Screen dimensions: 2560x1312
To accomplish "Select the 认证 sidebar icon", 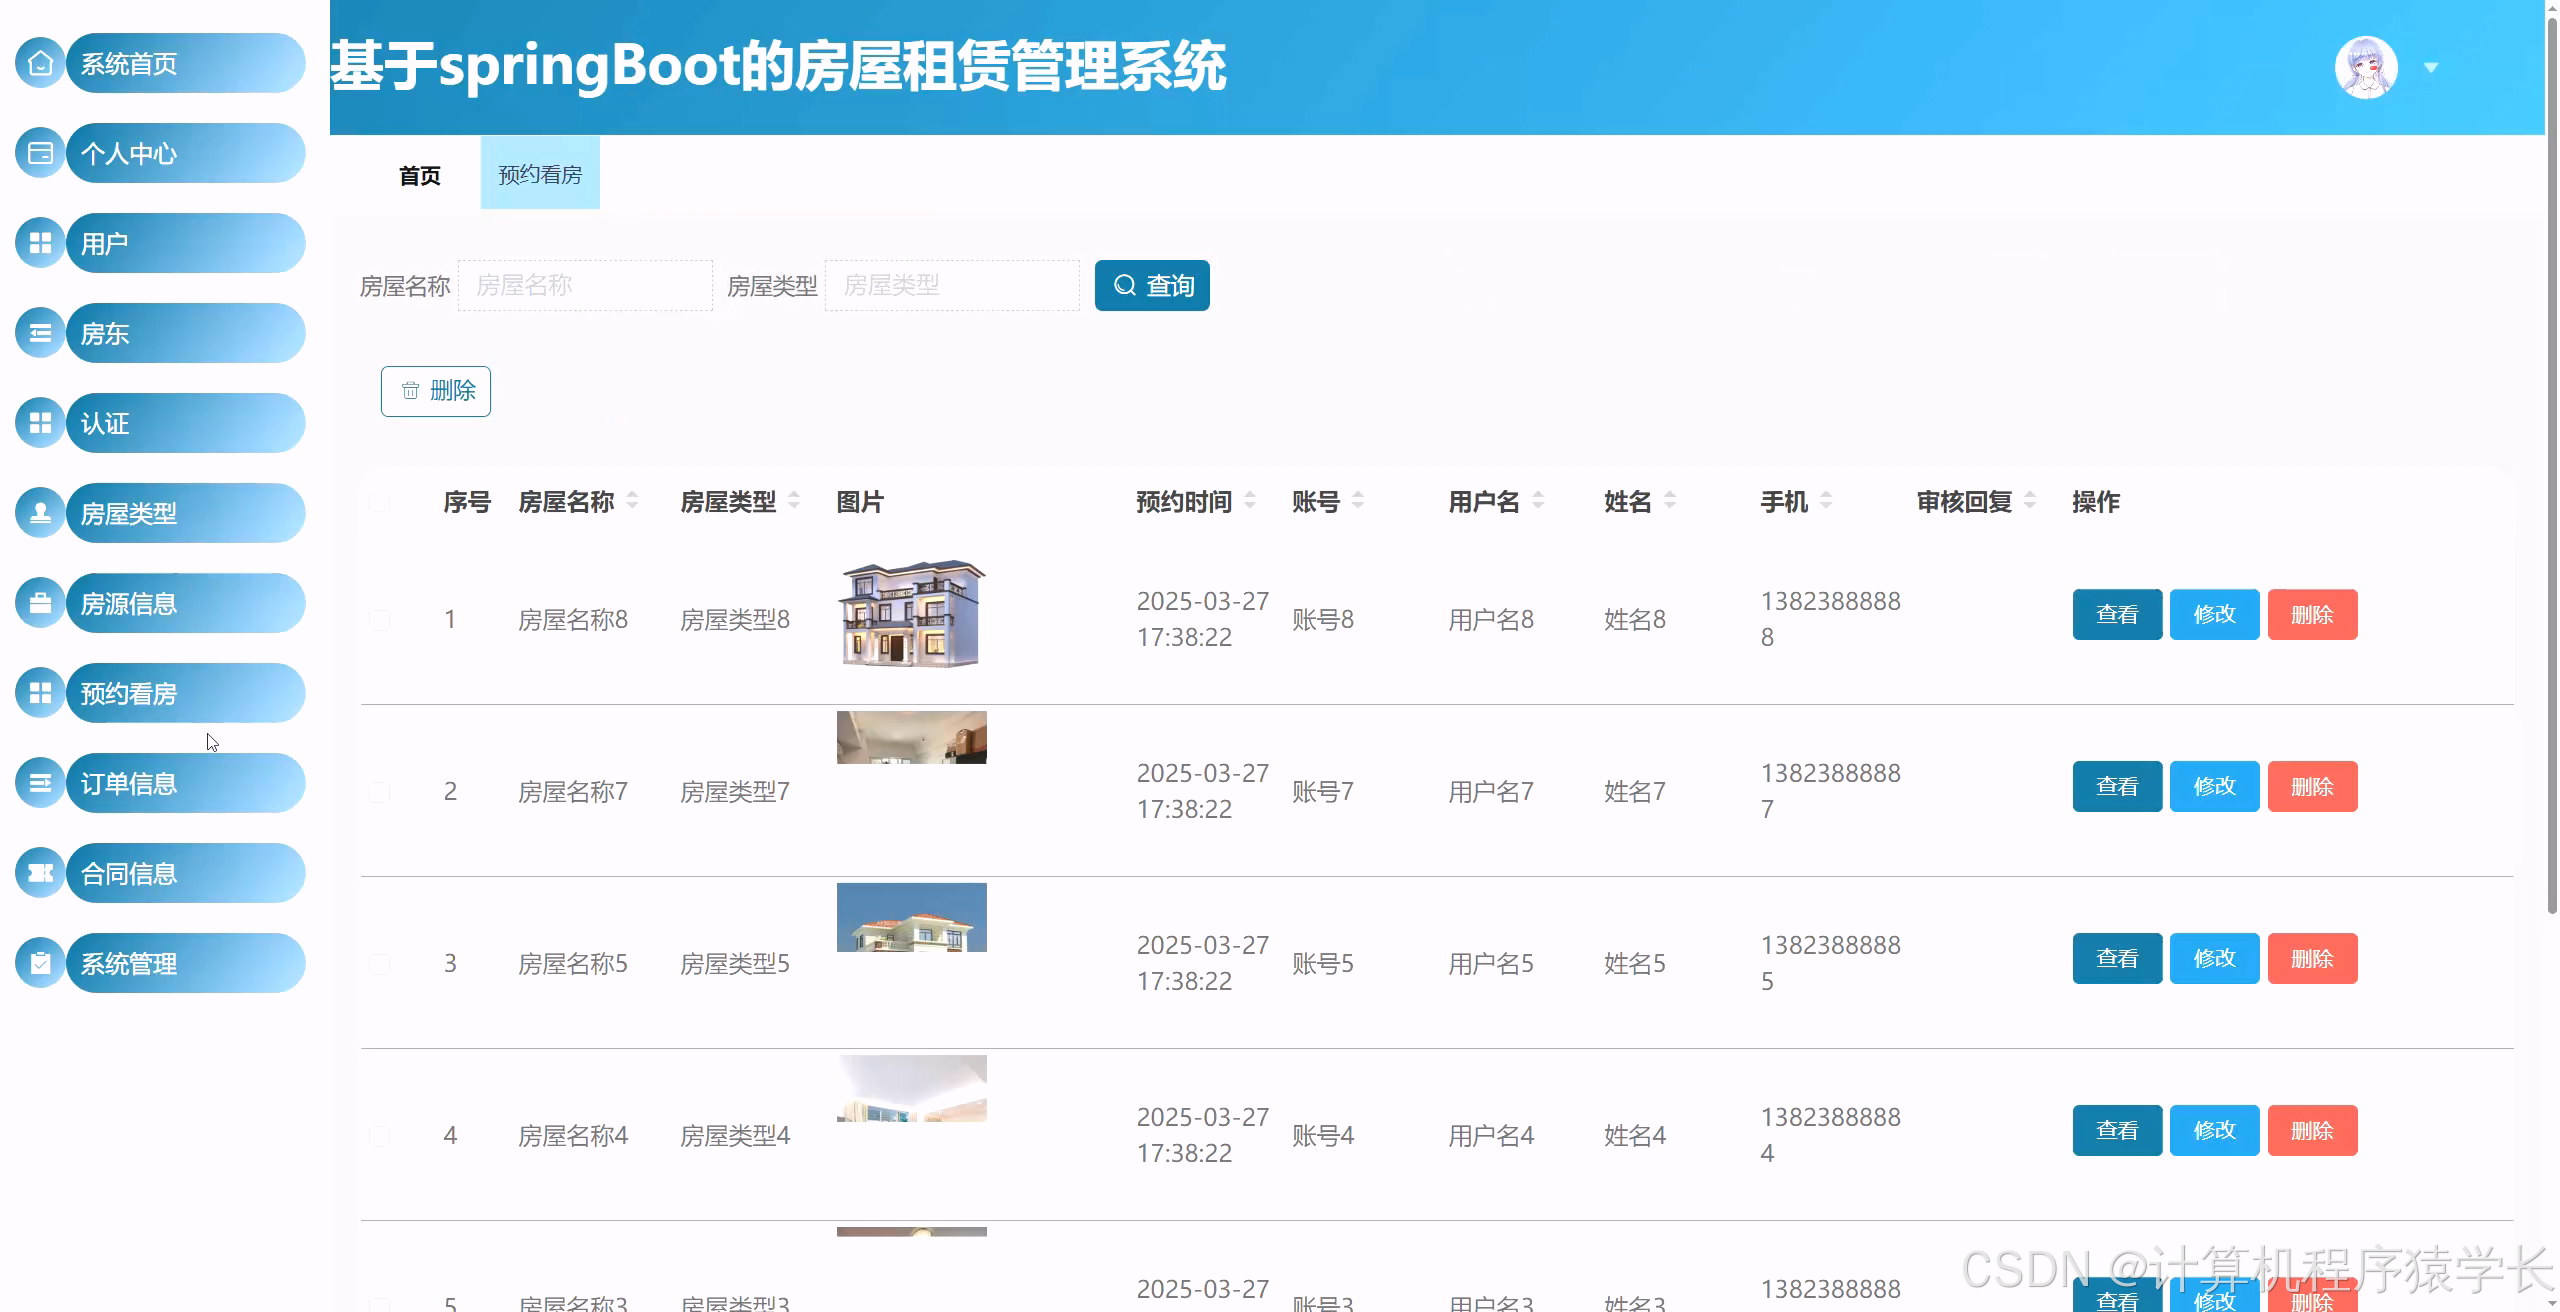I will [40, 422].
